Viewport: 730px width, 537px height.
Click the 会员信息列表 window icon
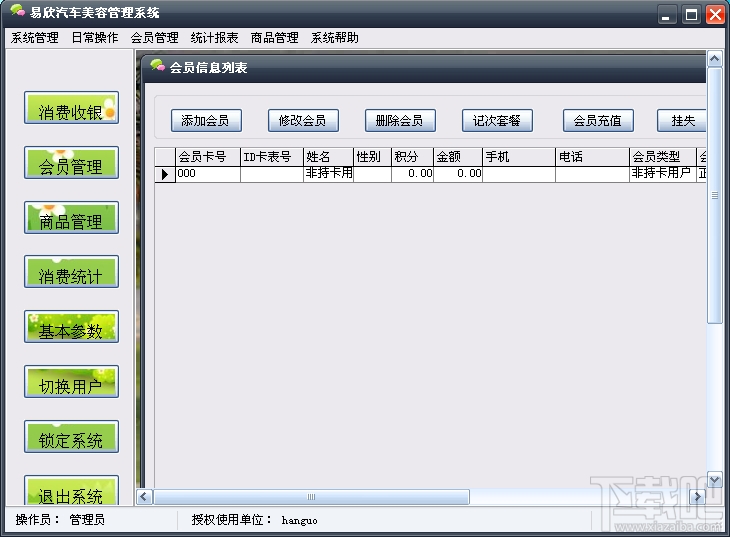click(x=157, y=66)
